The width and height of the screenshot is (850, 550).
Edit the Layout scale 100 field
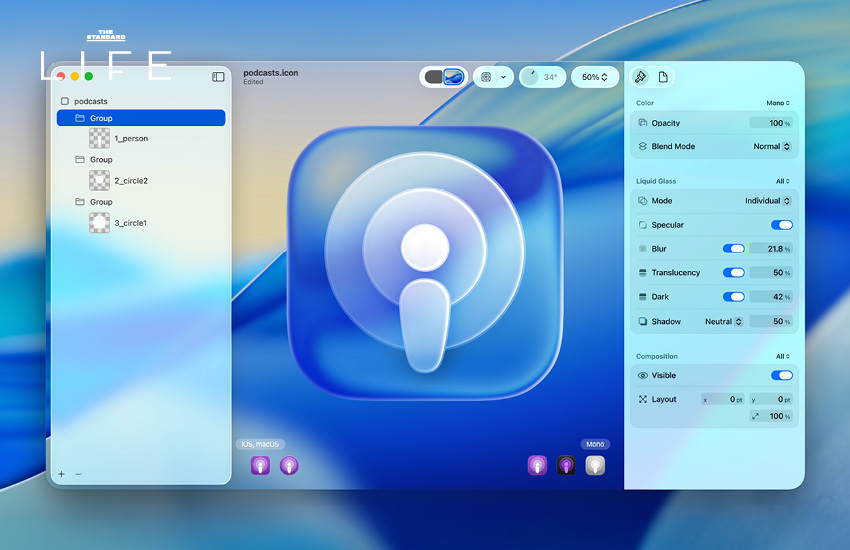click(x=771, y=416)
